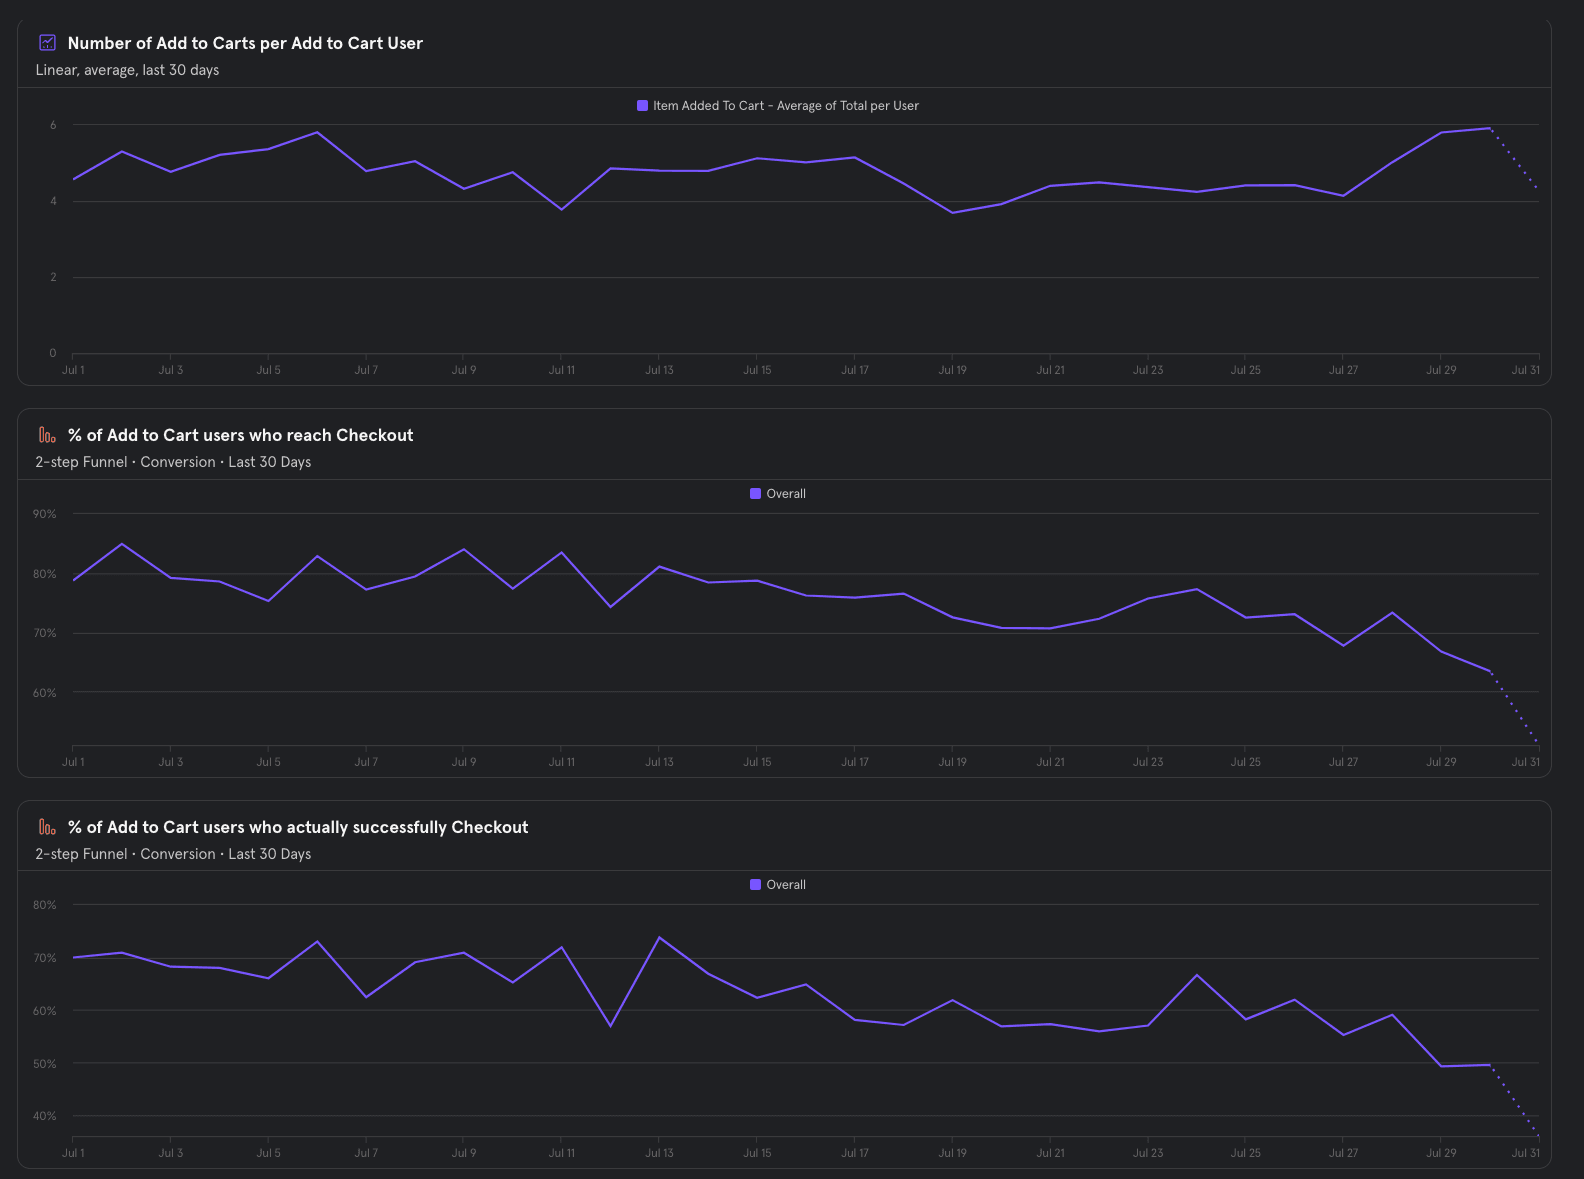Open 'Number of Add to Carts per Add to Cart User' report
This screenshot has height=1179, width=1584.
[245, 43]
